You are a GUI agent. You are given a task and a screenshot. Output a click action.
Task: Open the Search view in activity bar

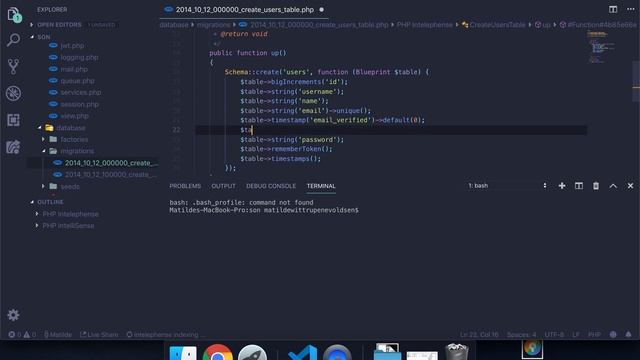(x=13, y=40)
